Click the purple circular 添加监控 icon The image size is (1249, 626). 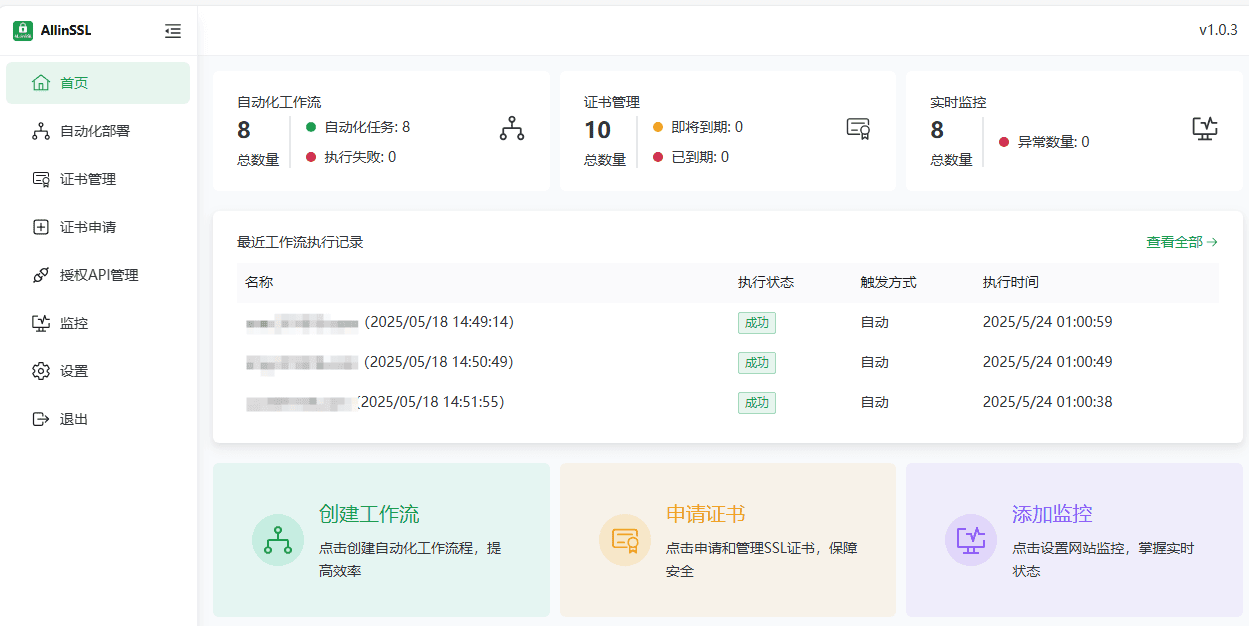pyautogui.click(x=971, y=540)
